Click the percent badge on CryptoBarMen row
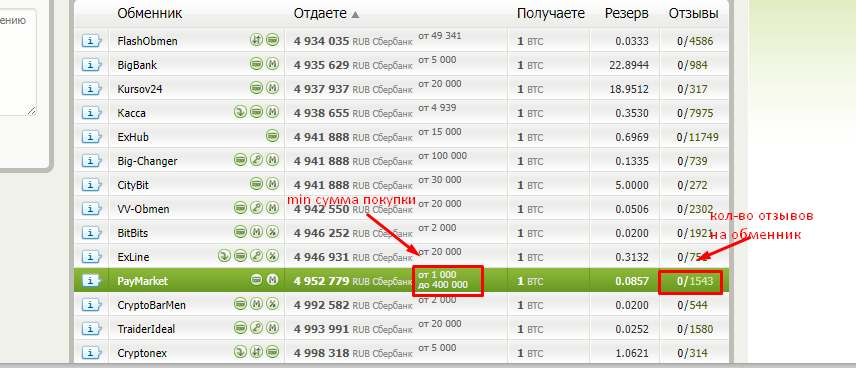The width and height of the screenshot is (856, 368). pyautogui.click(x=272, y=304)
